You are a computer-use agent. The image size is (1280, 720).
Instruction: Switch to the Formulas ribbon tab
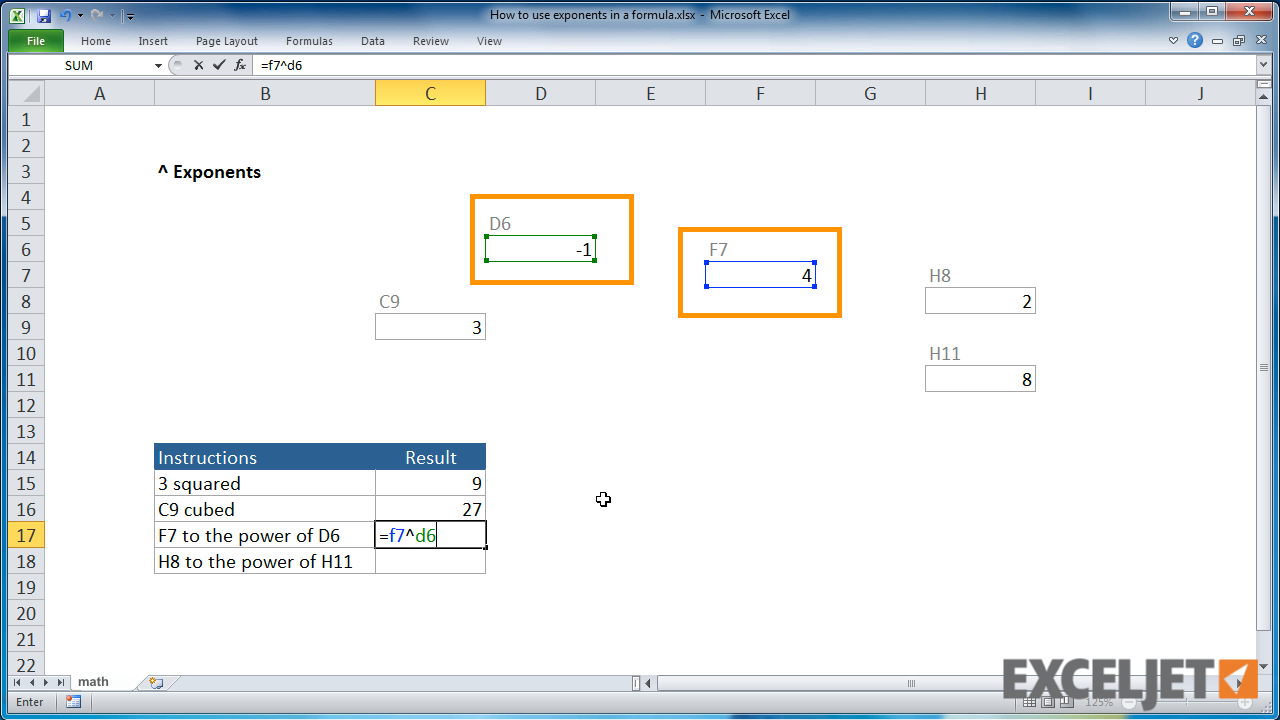pos(309,41)
